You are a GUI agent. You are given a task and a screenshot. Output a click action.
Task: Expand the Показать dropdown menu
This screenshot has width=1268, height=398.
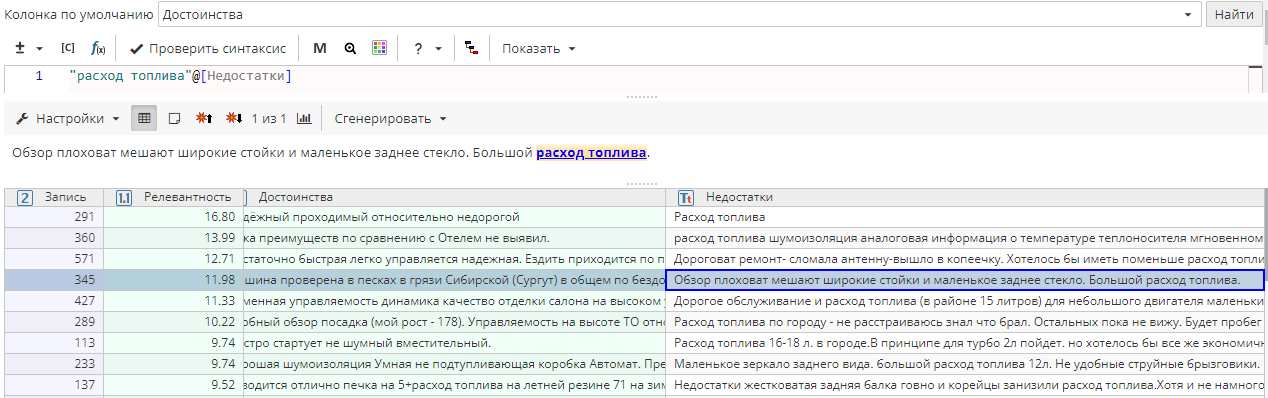538,48
